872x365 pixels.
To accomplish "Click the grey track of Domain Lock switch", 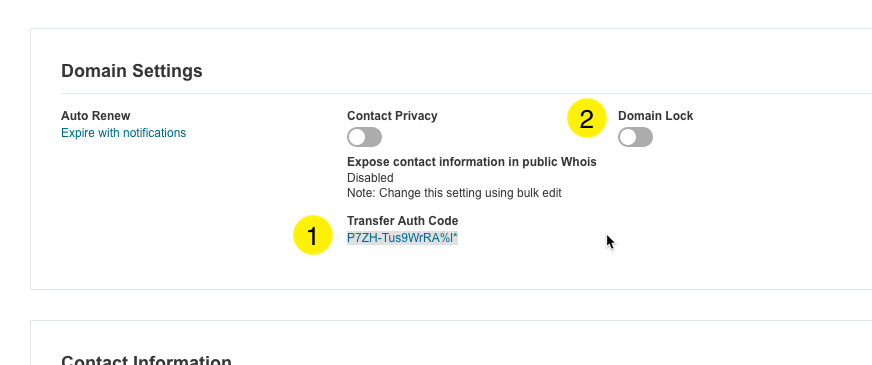I will click(x=644, y=137).
